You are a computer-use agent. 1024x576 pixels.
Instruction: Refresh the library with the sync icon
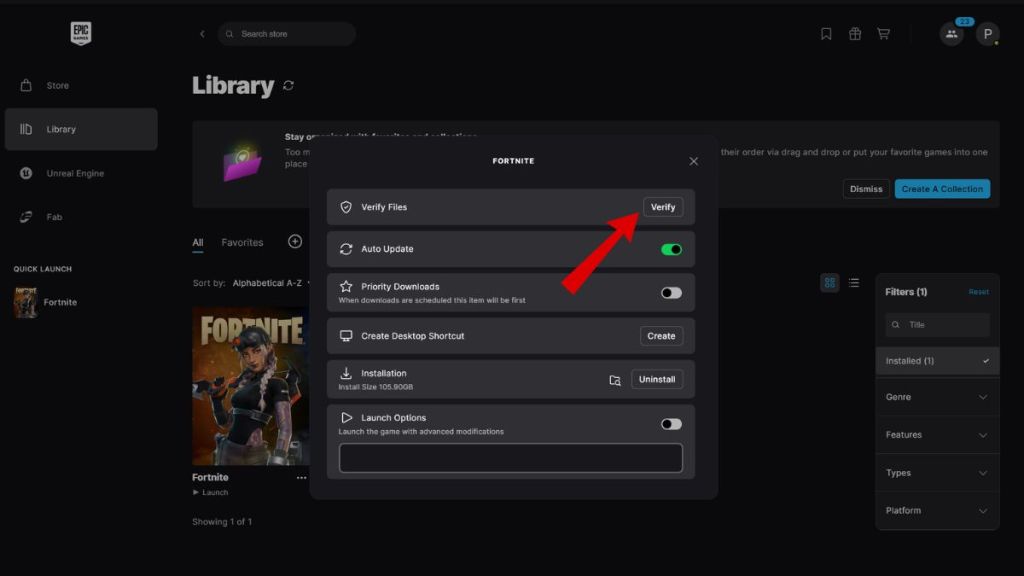click(289, 86)
